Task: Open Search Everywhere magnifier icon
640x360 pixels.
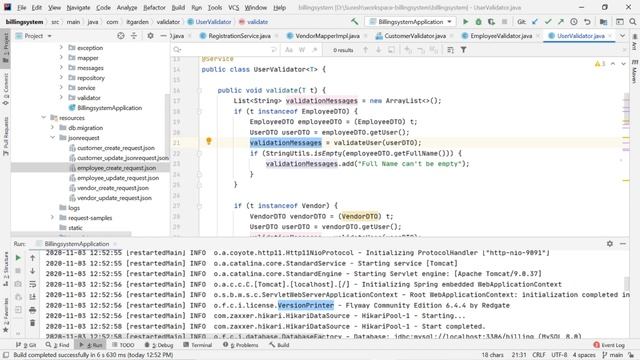Action: [633, 22]
